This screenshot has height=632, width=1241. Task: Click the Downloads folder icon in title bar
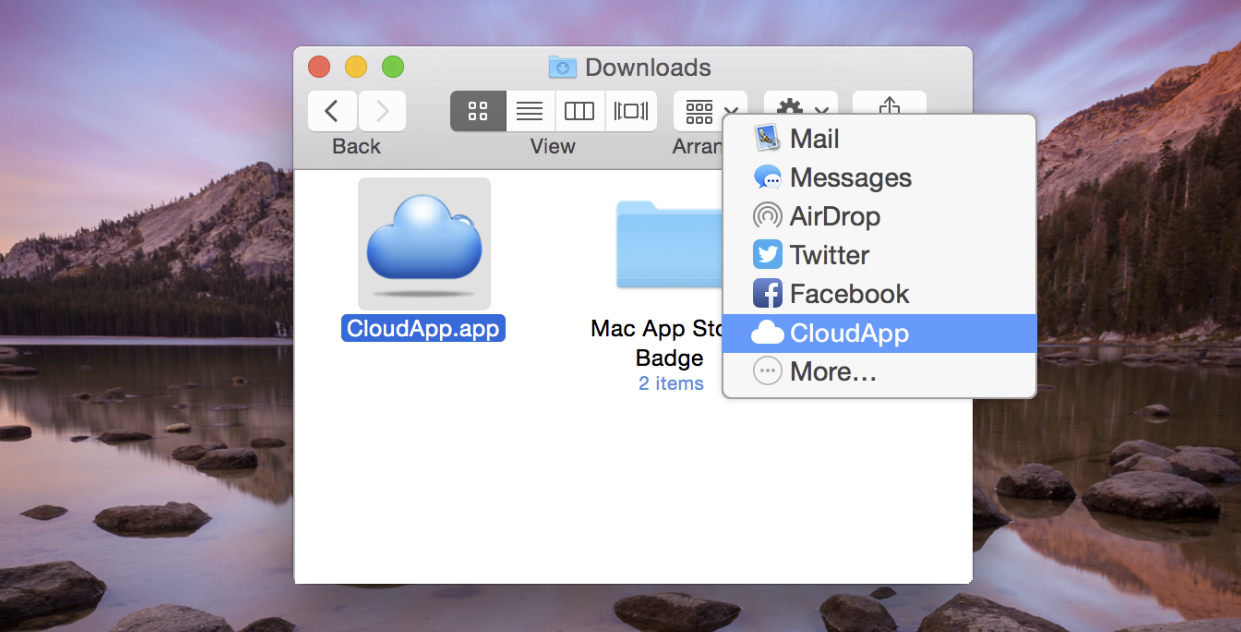563,67
